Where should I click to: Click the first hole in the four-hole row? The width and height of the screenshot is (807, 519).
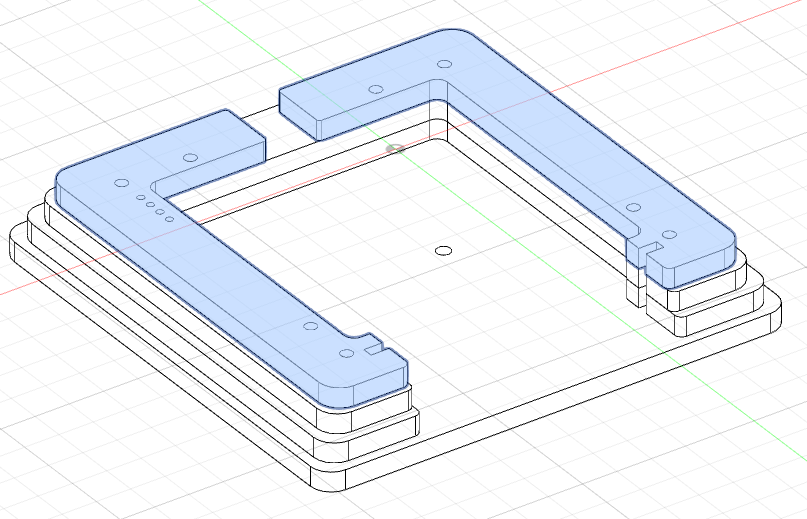click(140, 198)
